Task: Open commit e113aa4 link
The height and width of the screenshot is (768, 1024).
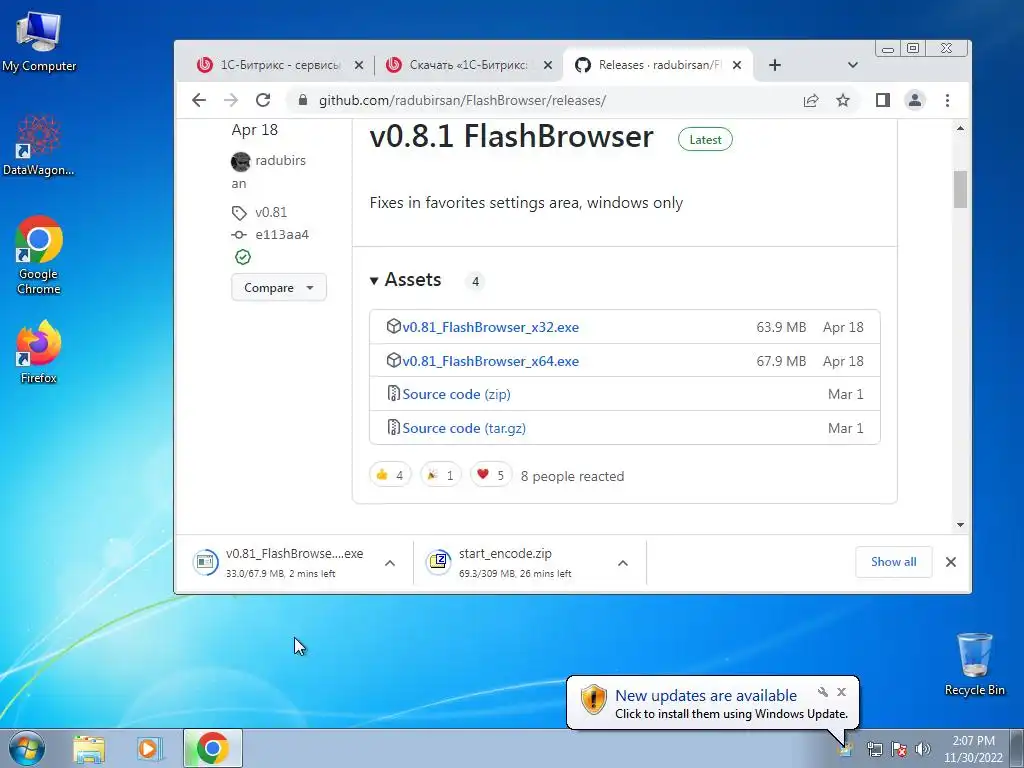Action: (282, 234)
